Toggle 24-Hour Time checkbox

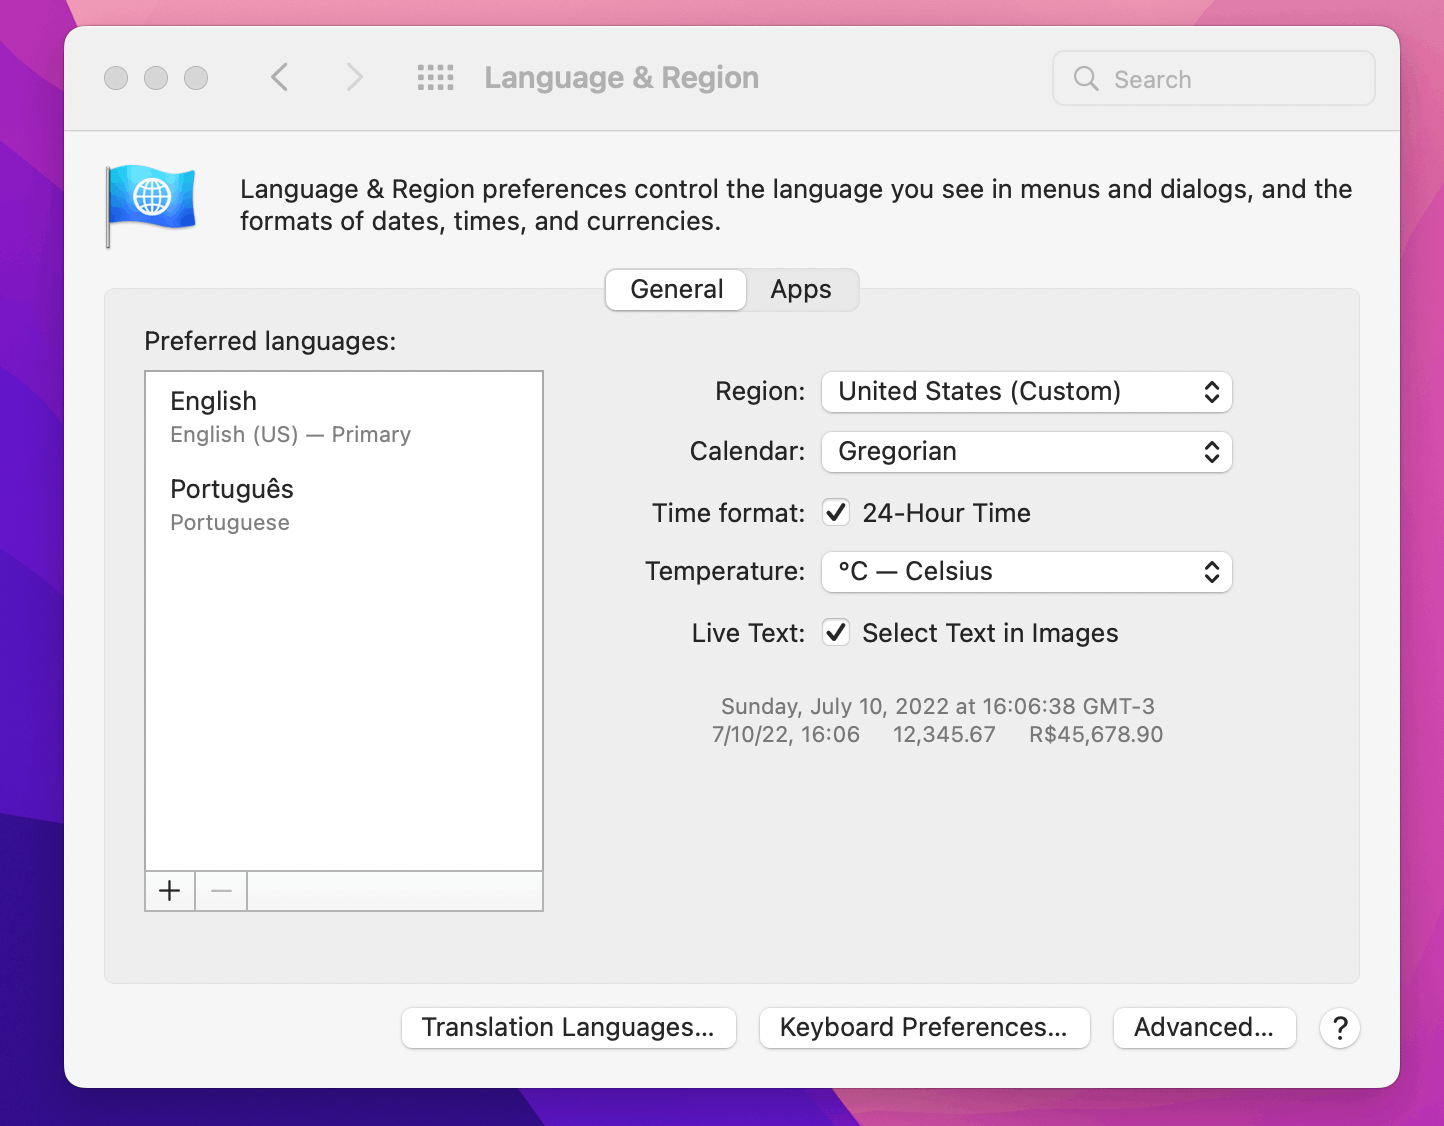(836, 513)
